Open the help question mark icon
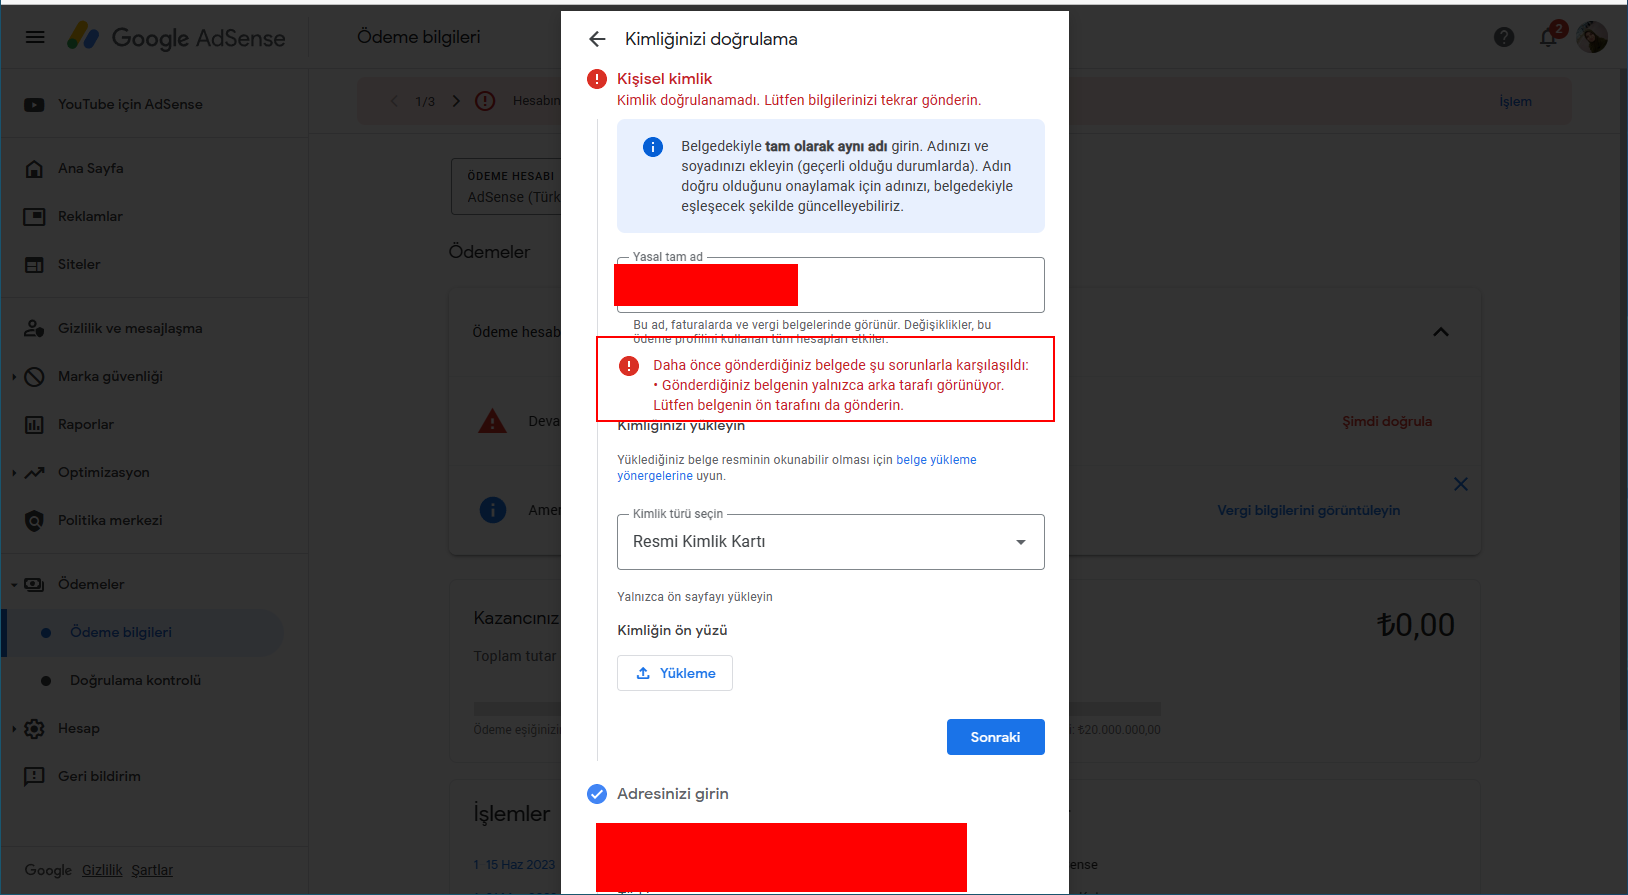The width and height of the screenshot is (1628, 895). click(1504, 37)
